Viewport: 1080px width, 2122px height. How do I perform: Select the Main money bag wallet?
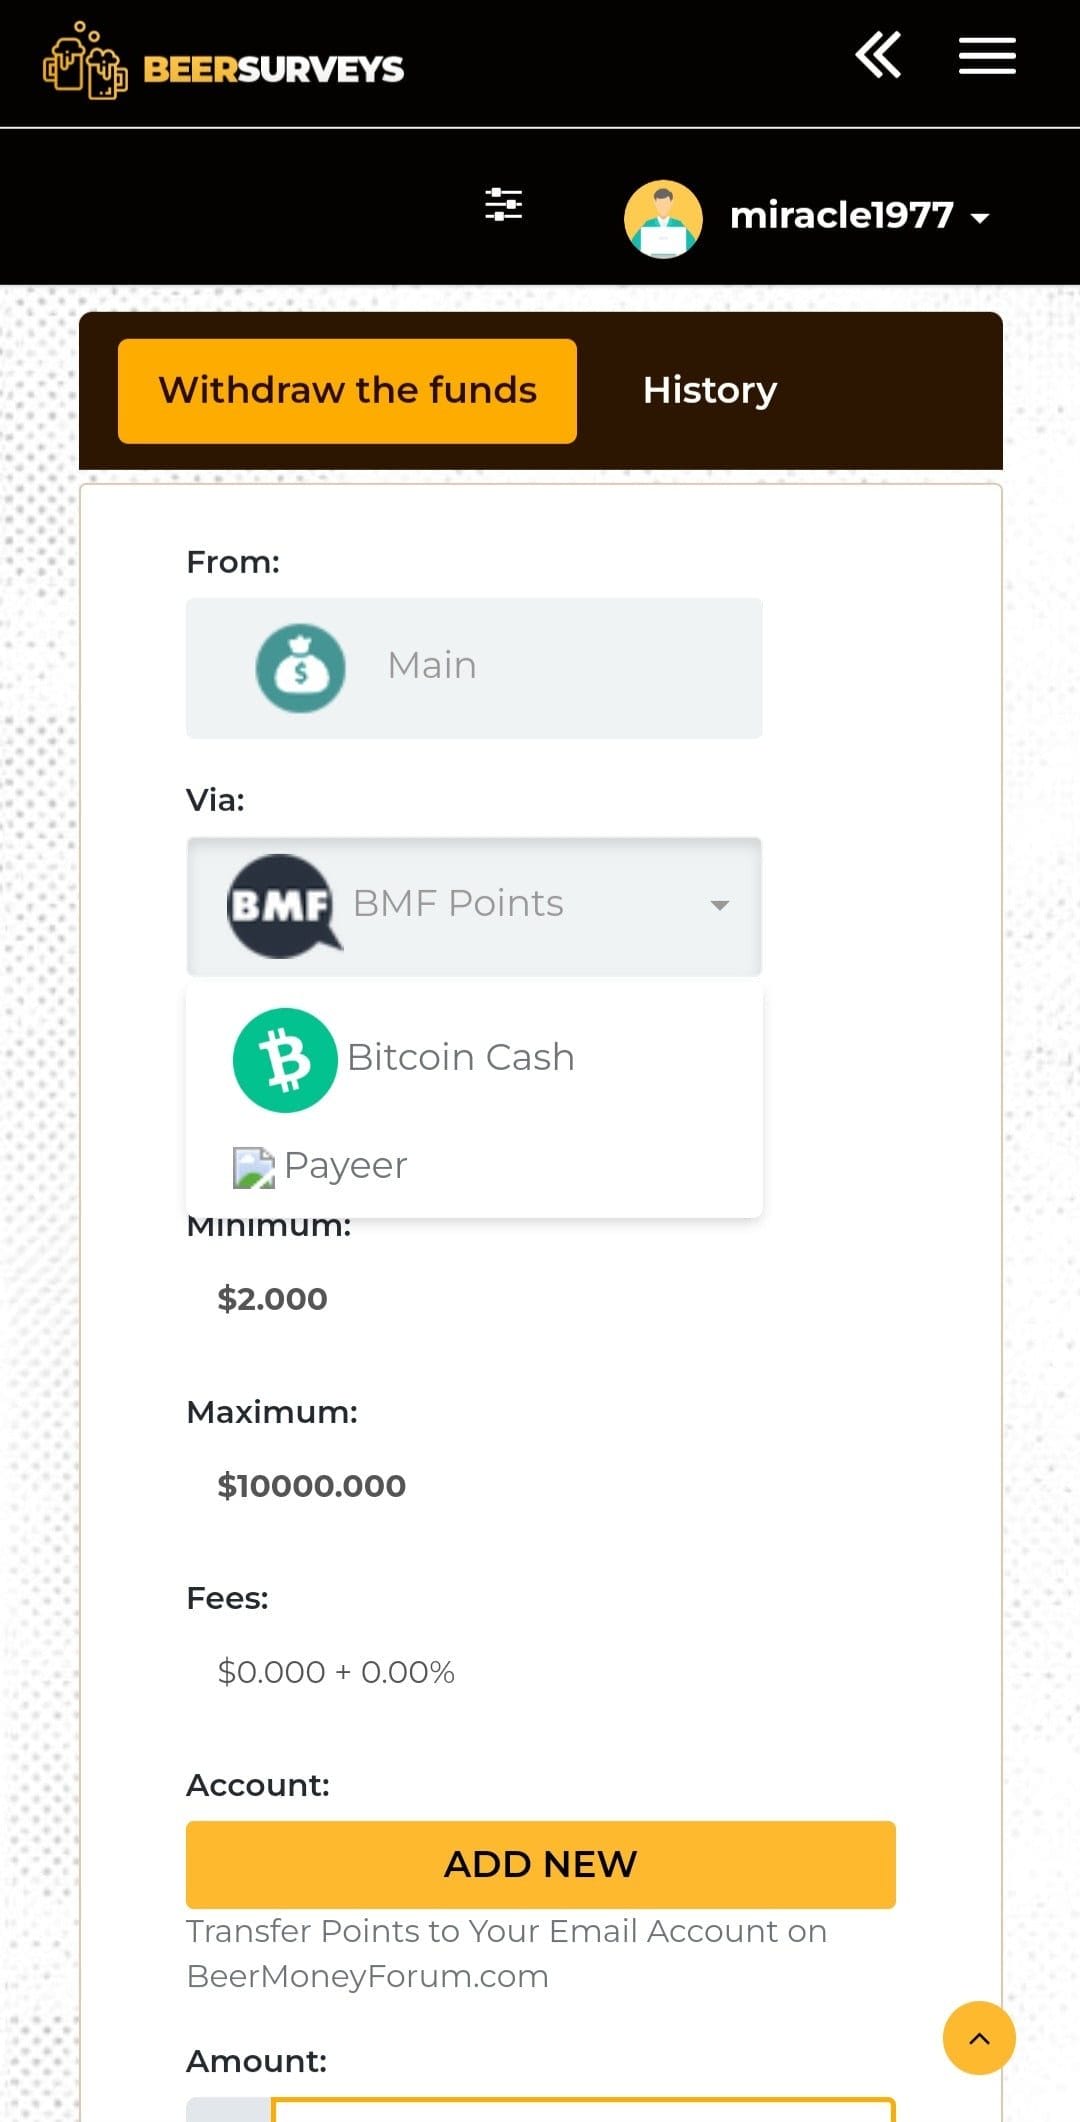474,668
